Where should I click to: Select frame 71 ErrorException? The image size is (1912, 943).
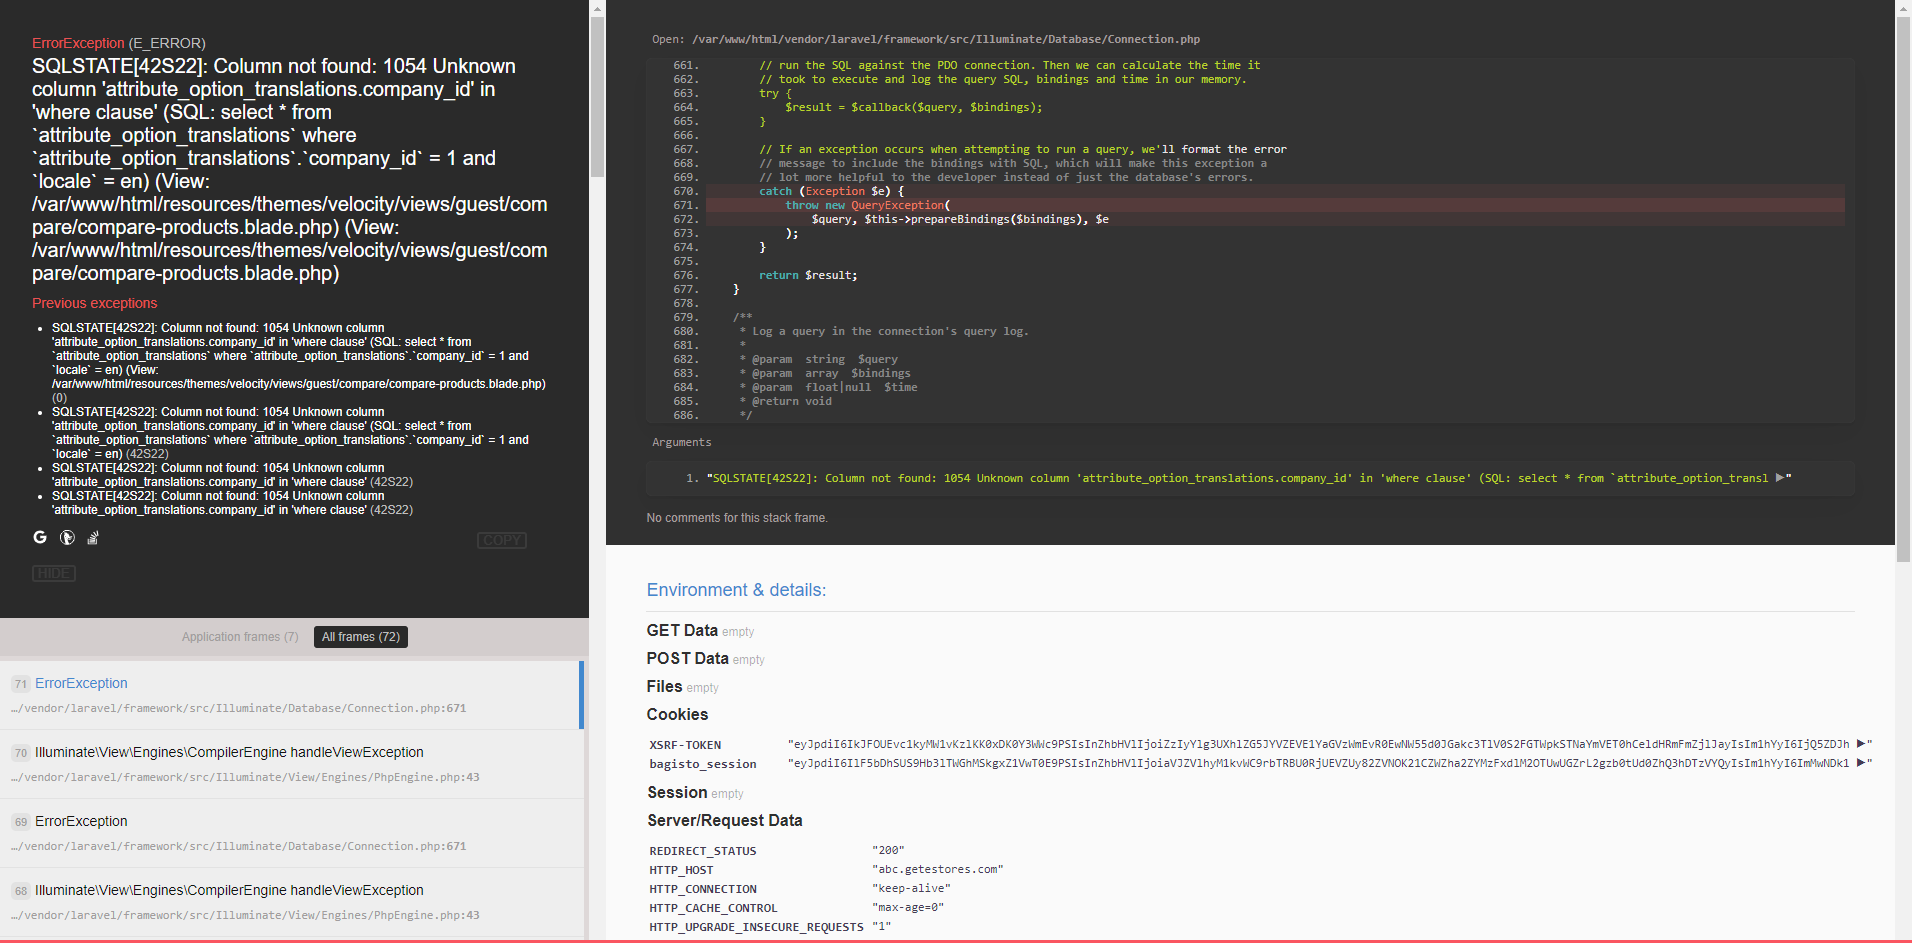pos(290,695)
